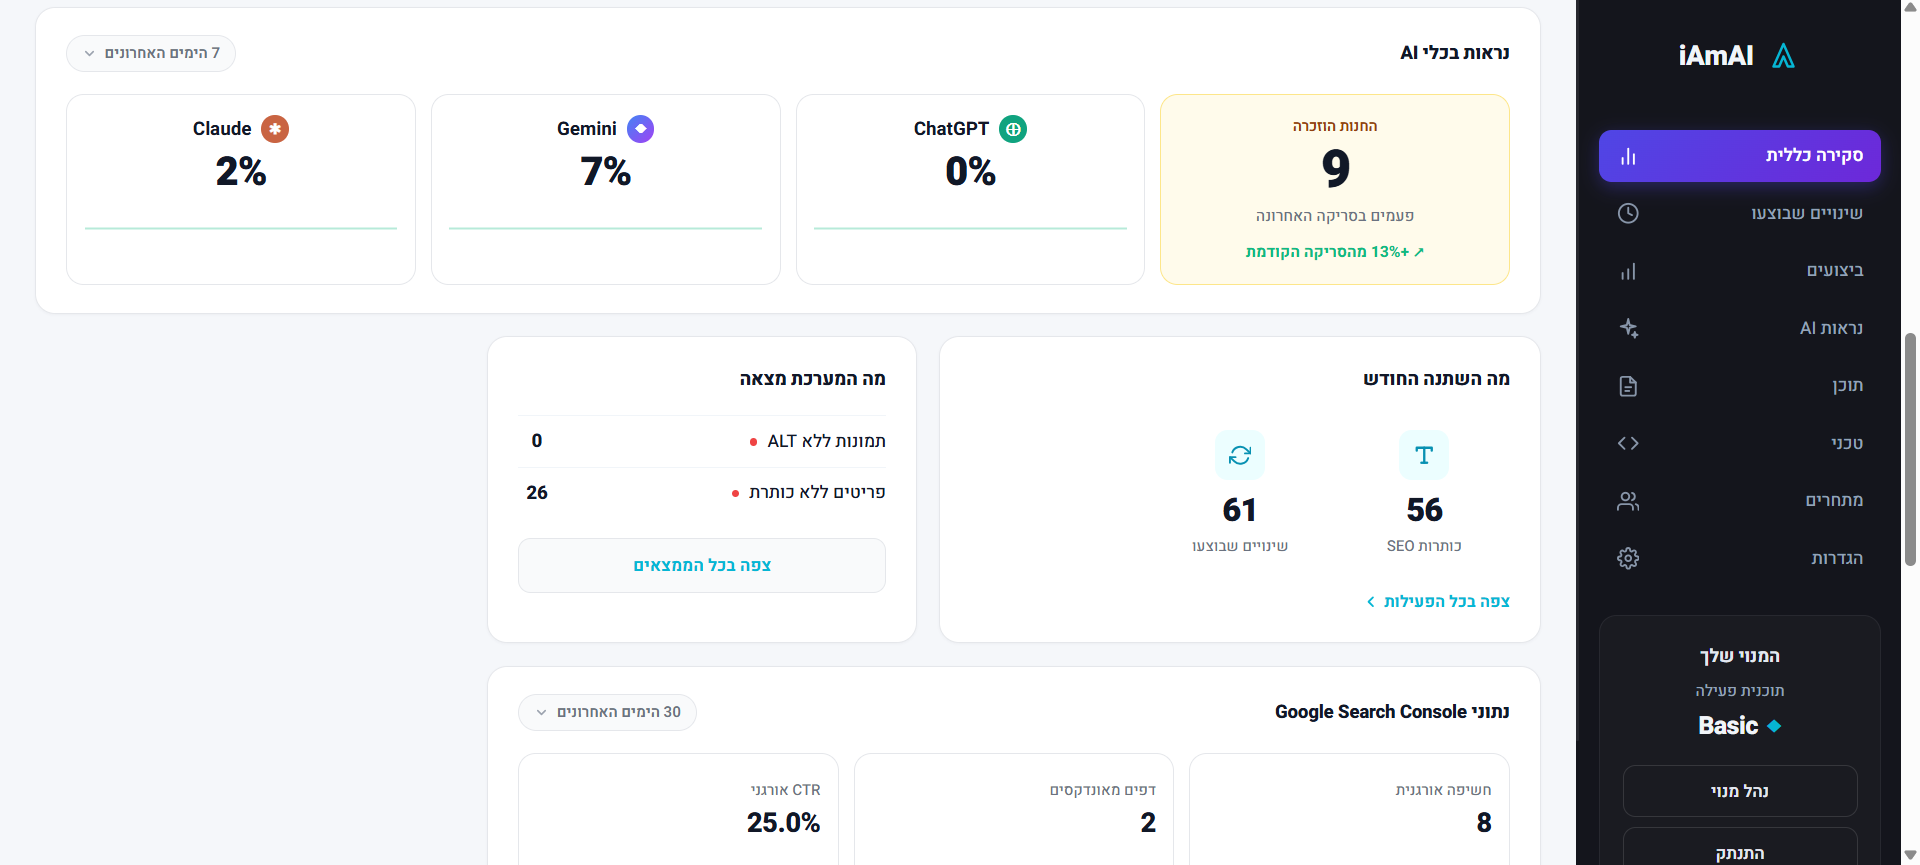Click the Claude logo icon

click(x=275, y=129)
